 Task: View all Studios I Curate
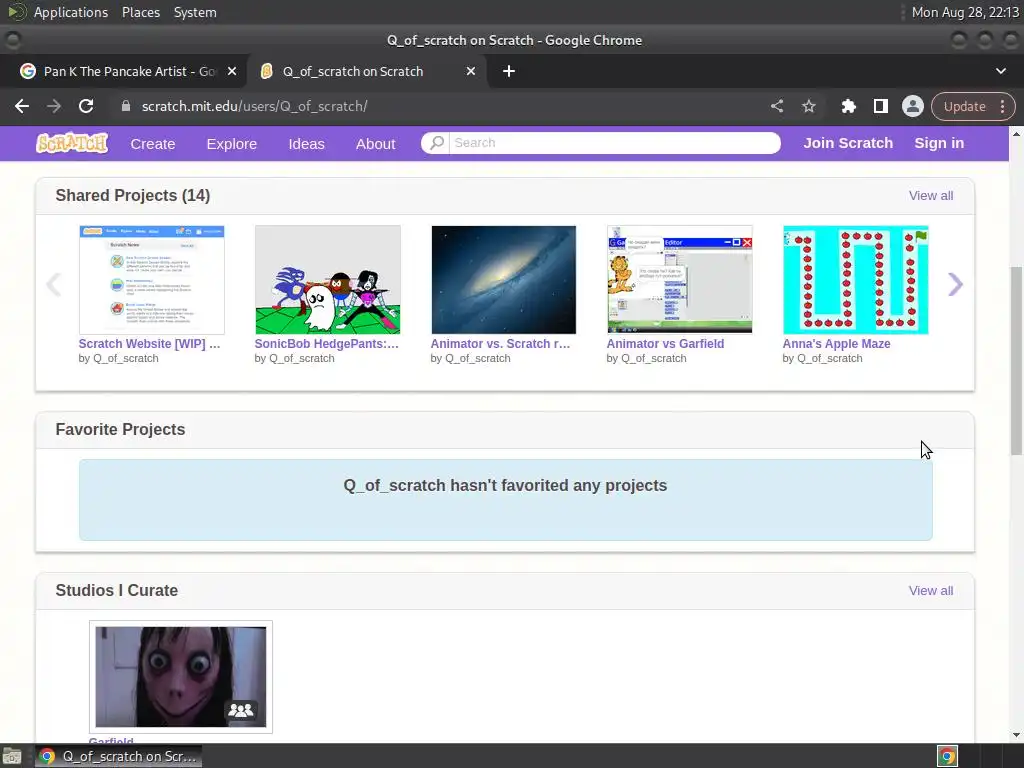click(931, 590)
